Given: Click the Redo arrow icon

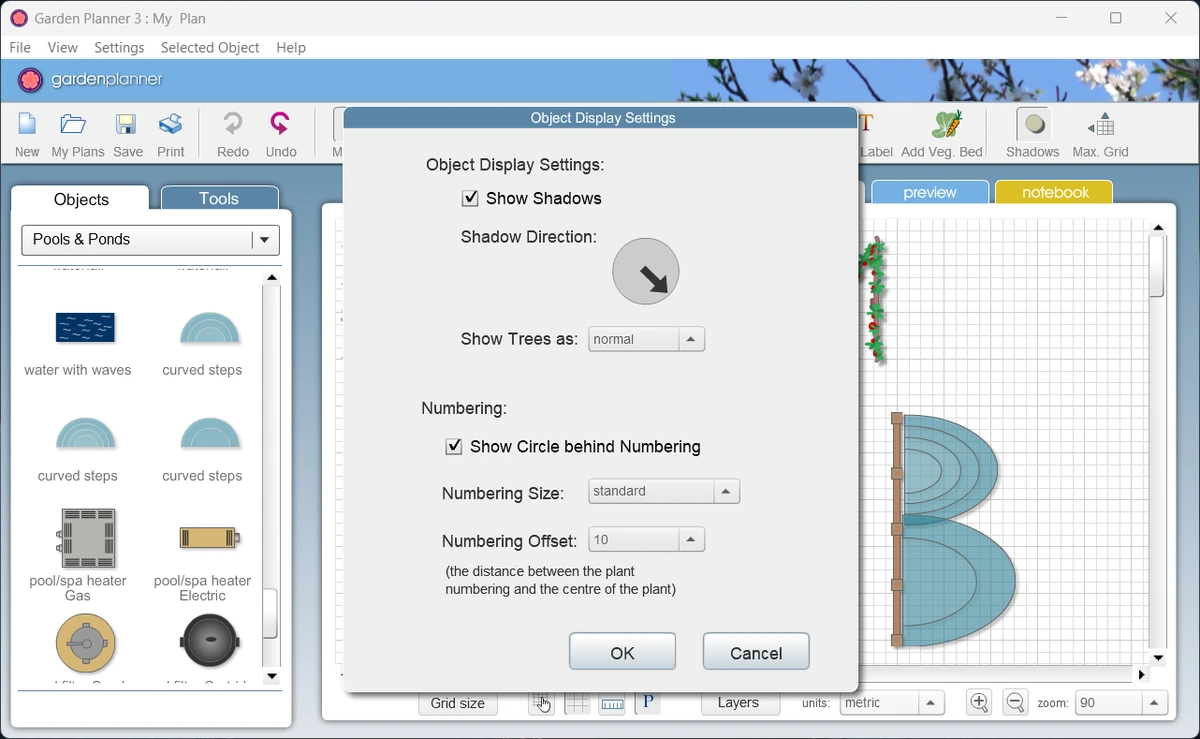Looking at the screenshot, I should [232, 125].
